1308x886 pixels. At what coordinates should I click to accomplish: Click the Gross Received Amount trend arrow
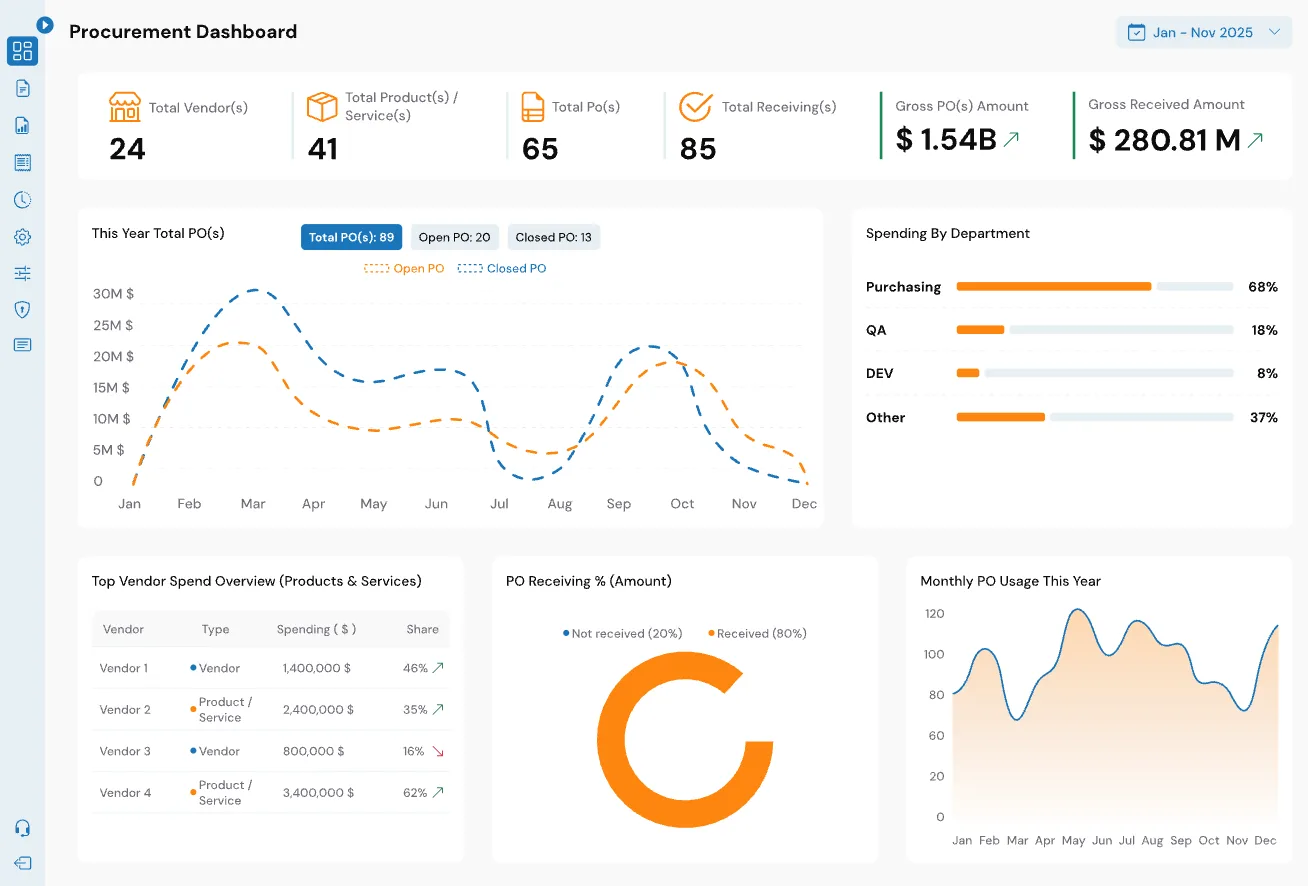1255,140
